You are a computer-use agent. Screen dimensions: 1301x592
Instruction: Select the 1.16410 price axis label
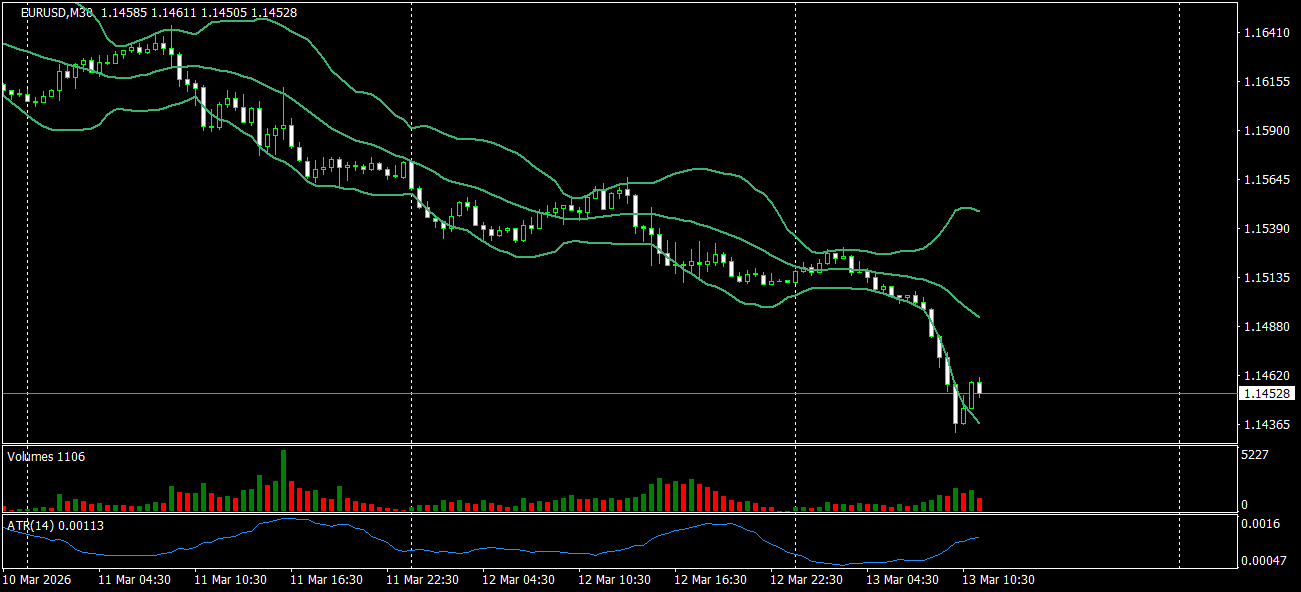pyautogui.click(x=1267, y=33)
